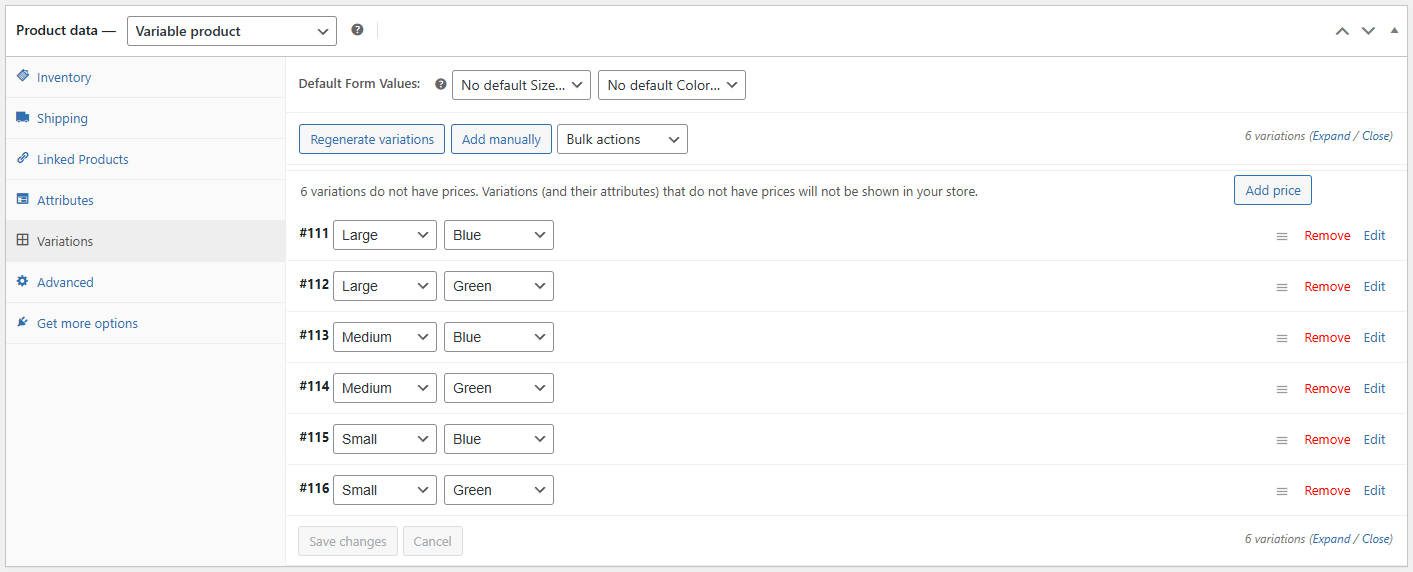Open color dropdown for variation #112
The width and height of the screenshot is (1413, 572).
[x=499, y=286]
